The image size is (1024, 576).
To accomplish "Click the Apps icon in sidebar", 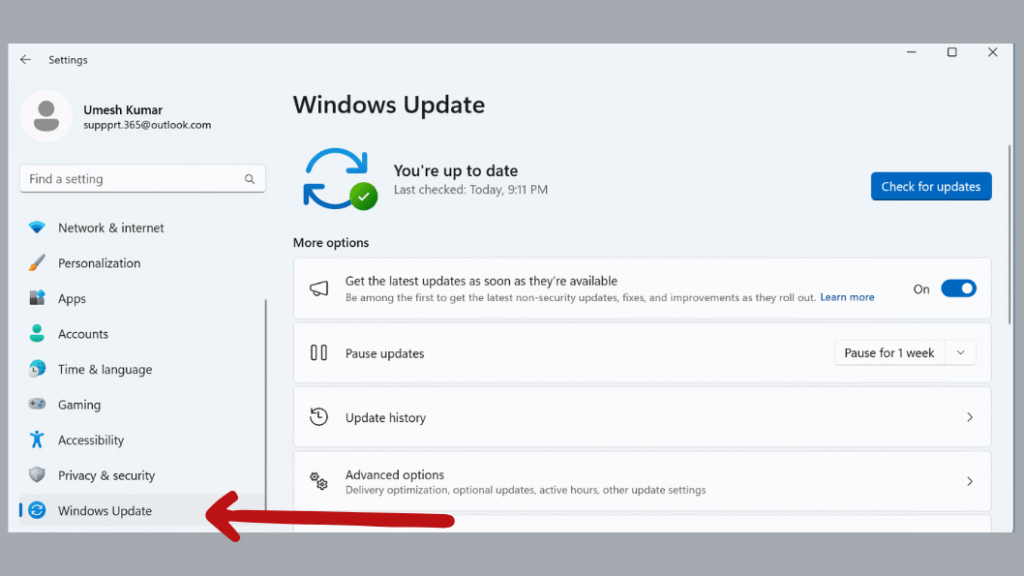I will [37, 298].
